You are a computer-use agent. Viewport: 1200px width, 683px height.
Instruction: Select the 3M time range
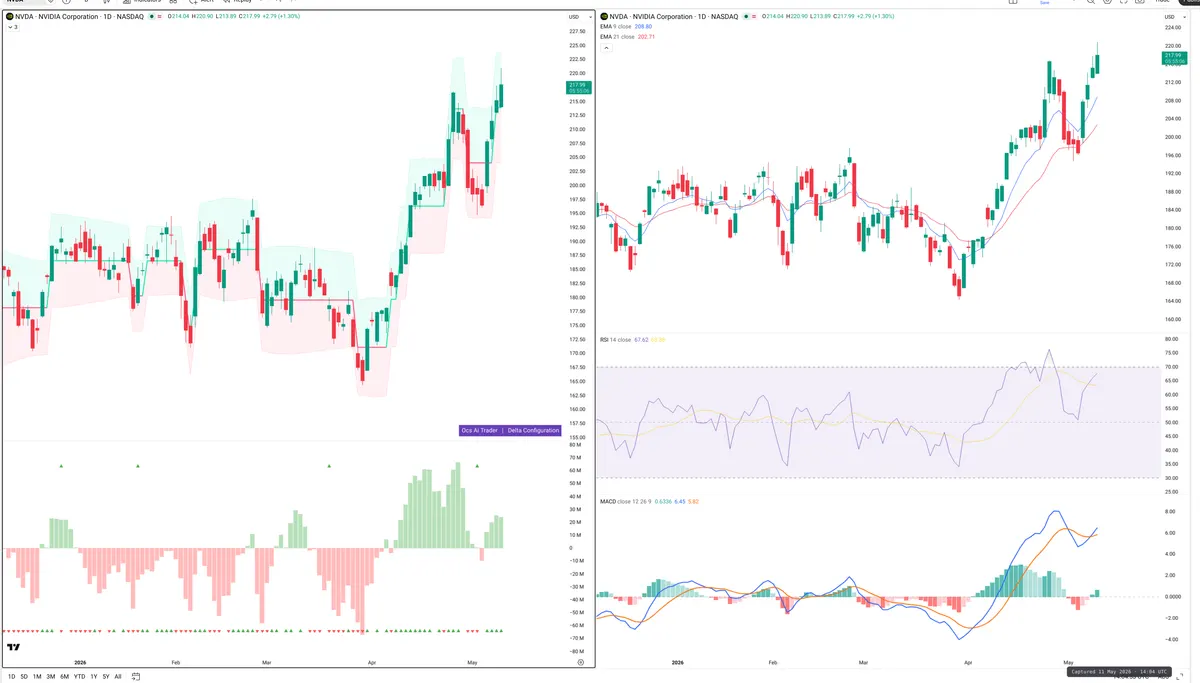point(51,677)
